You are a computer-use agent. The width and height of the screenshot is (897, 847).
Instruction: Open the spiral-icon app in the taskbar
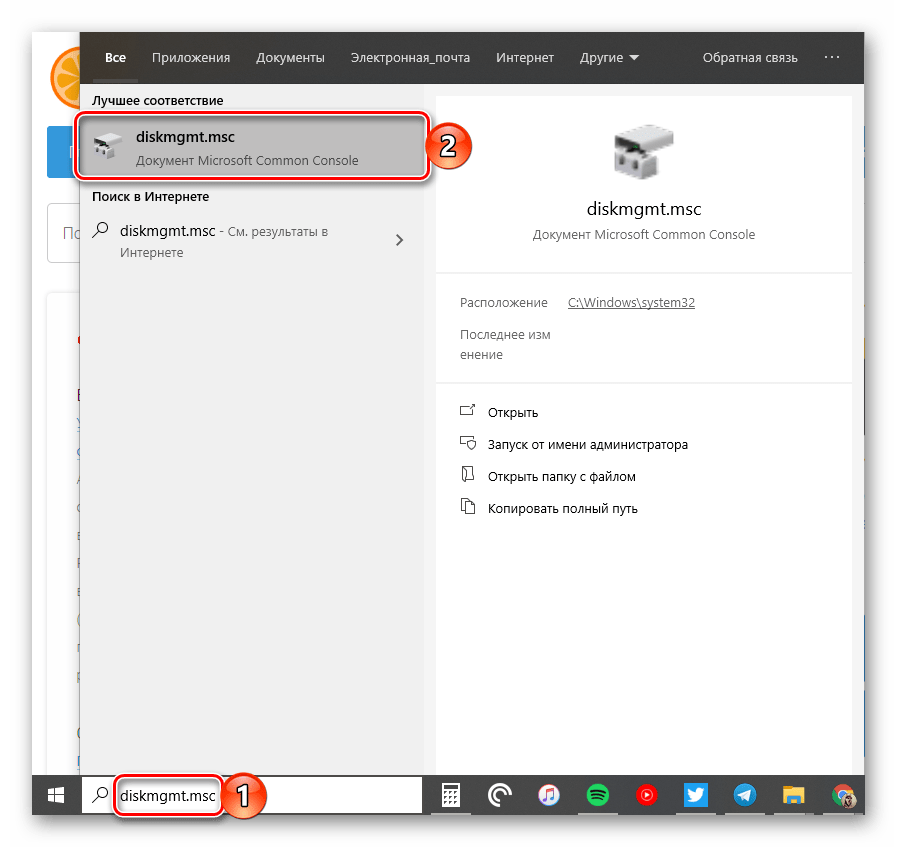tap(499, 795)
